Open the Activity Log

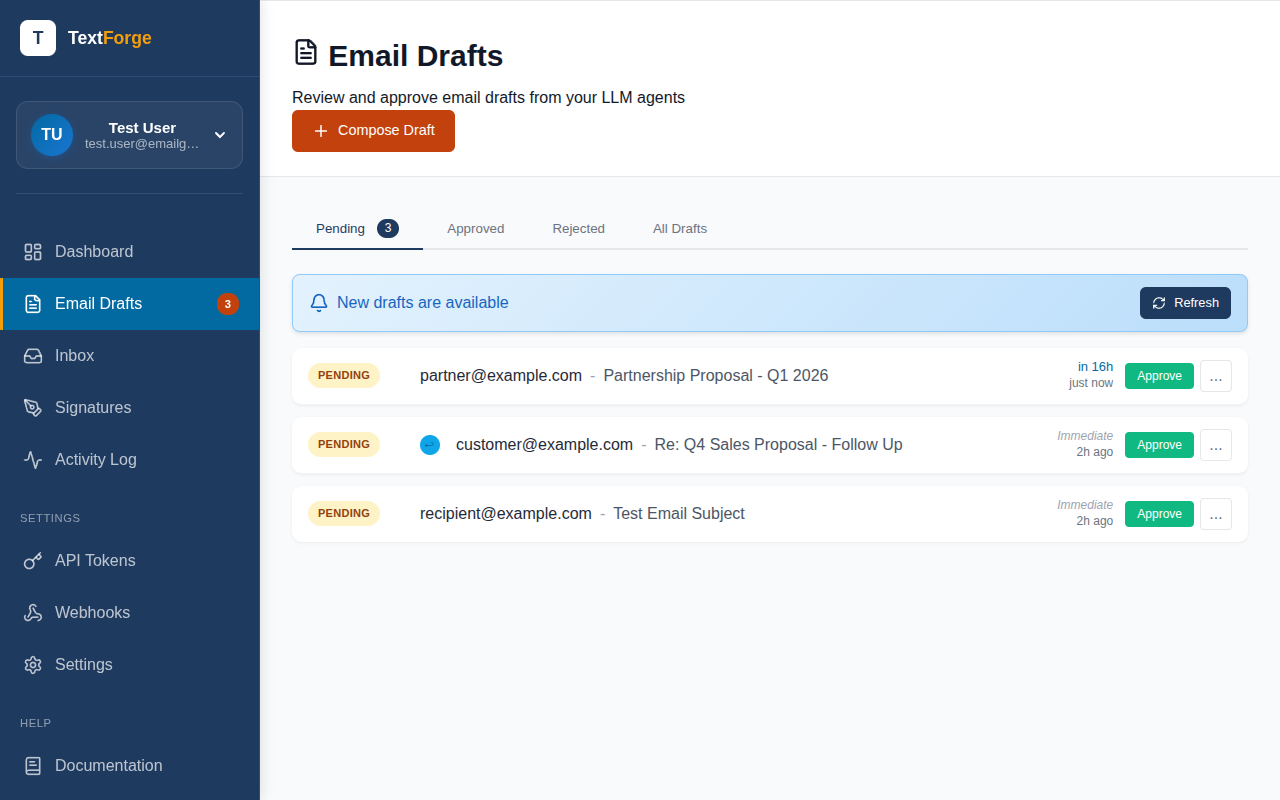[130, 460]
